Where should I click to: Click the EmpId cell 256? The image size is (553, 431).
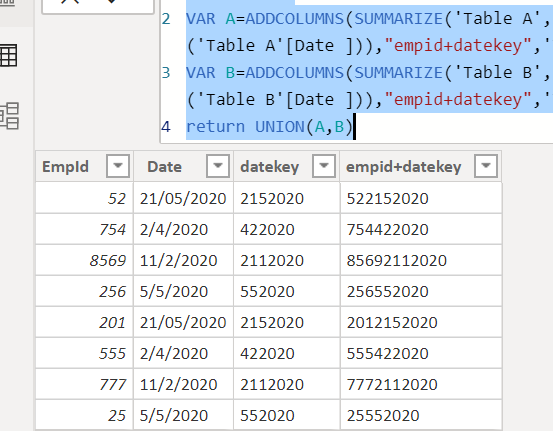coord(84,291)
